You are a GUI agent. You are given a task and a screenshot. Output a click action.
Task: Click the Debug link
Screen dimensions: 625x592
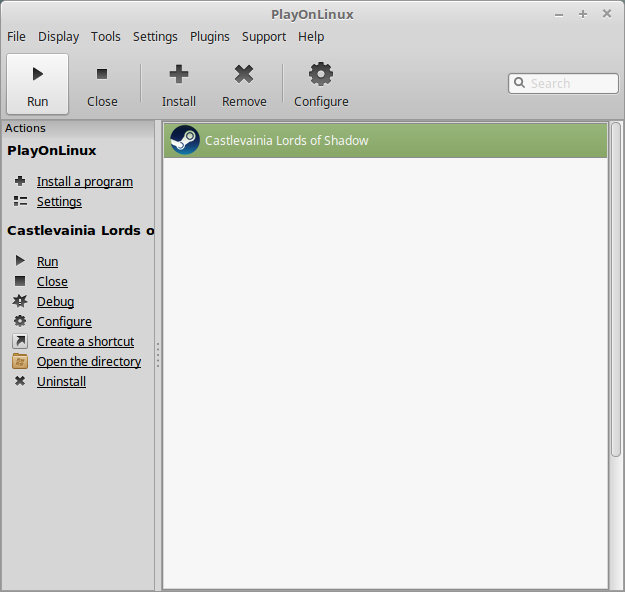click(55, 302)
